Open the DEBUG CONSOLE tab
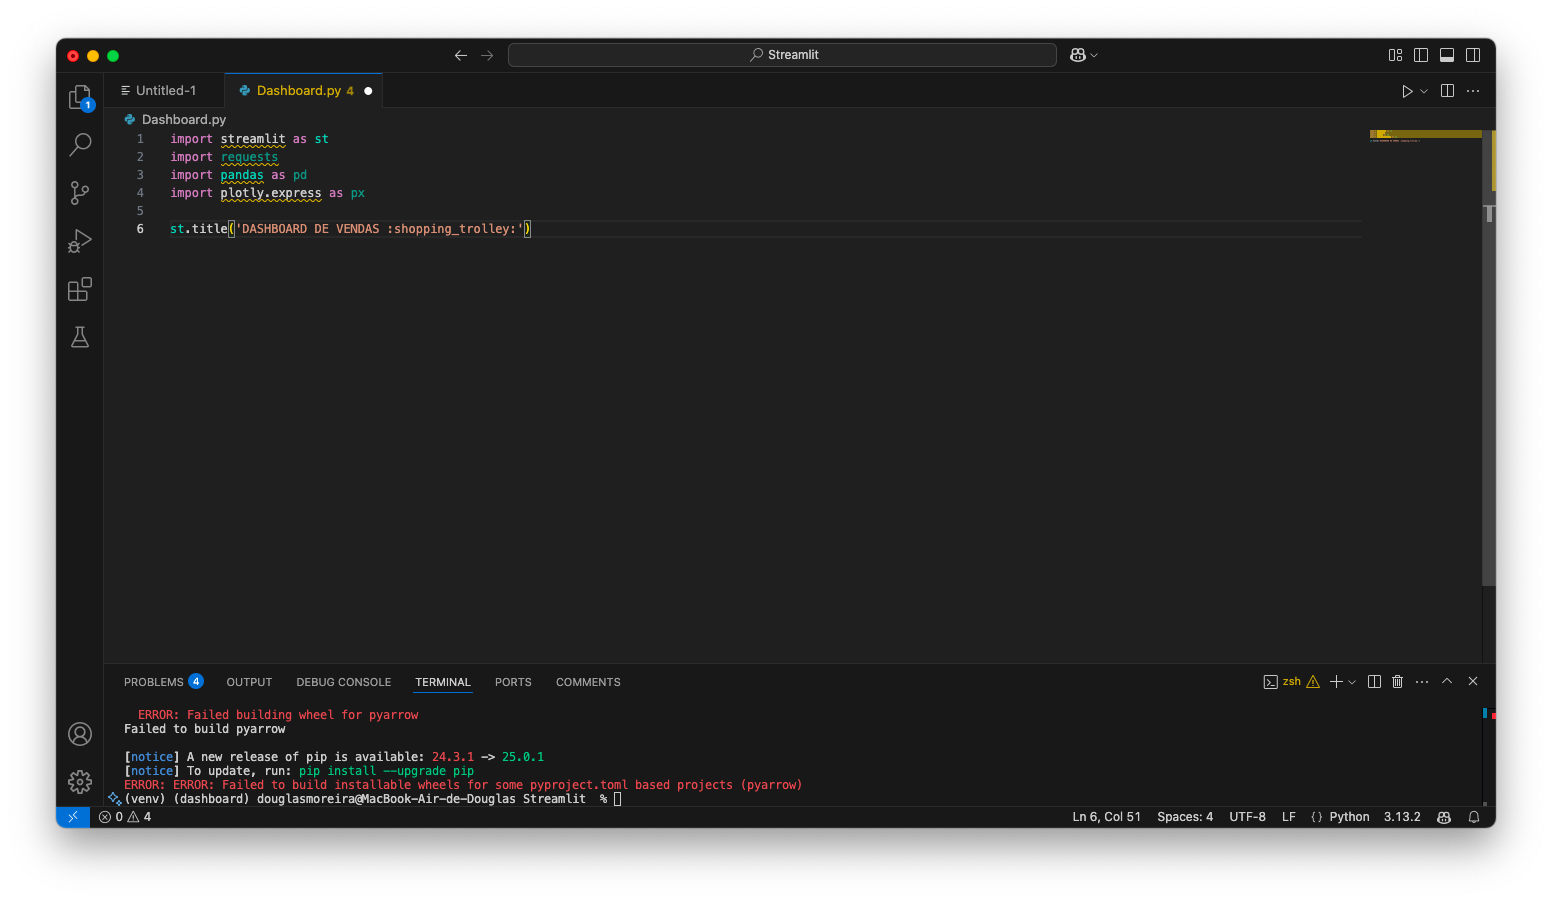This screenshot has width=1552, height=902. tap(343, 682)
